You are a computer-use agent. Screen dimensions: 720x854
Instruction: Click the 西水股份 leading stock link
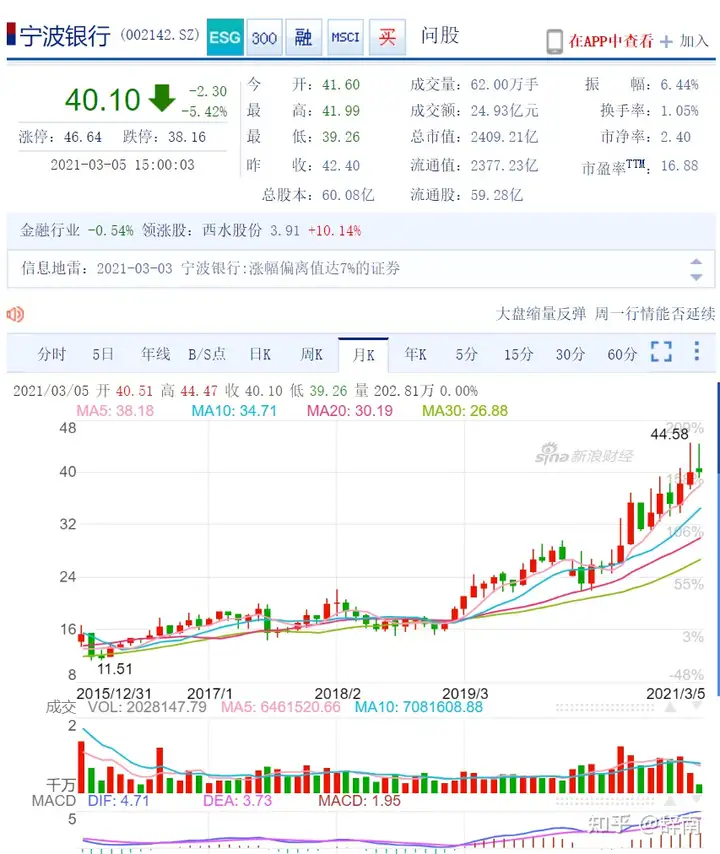[233, 230]
